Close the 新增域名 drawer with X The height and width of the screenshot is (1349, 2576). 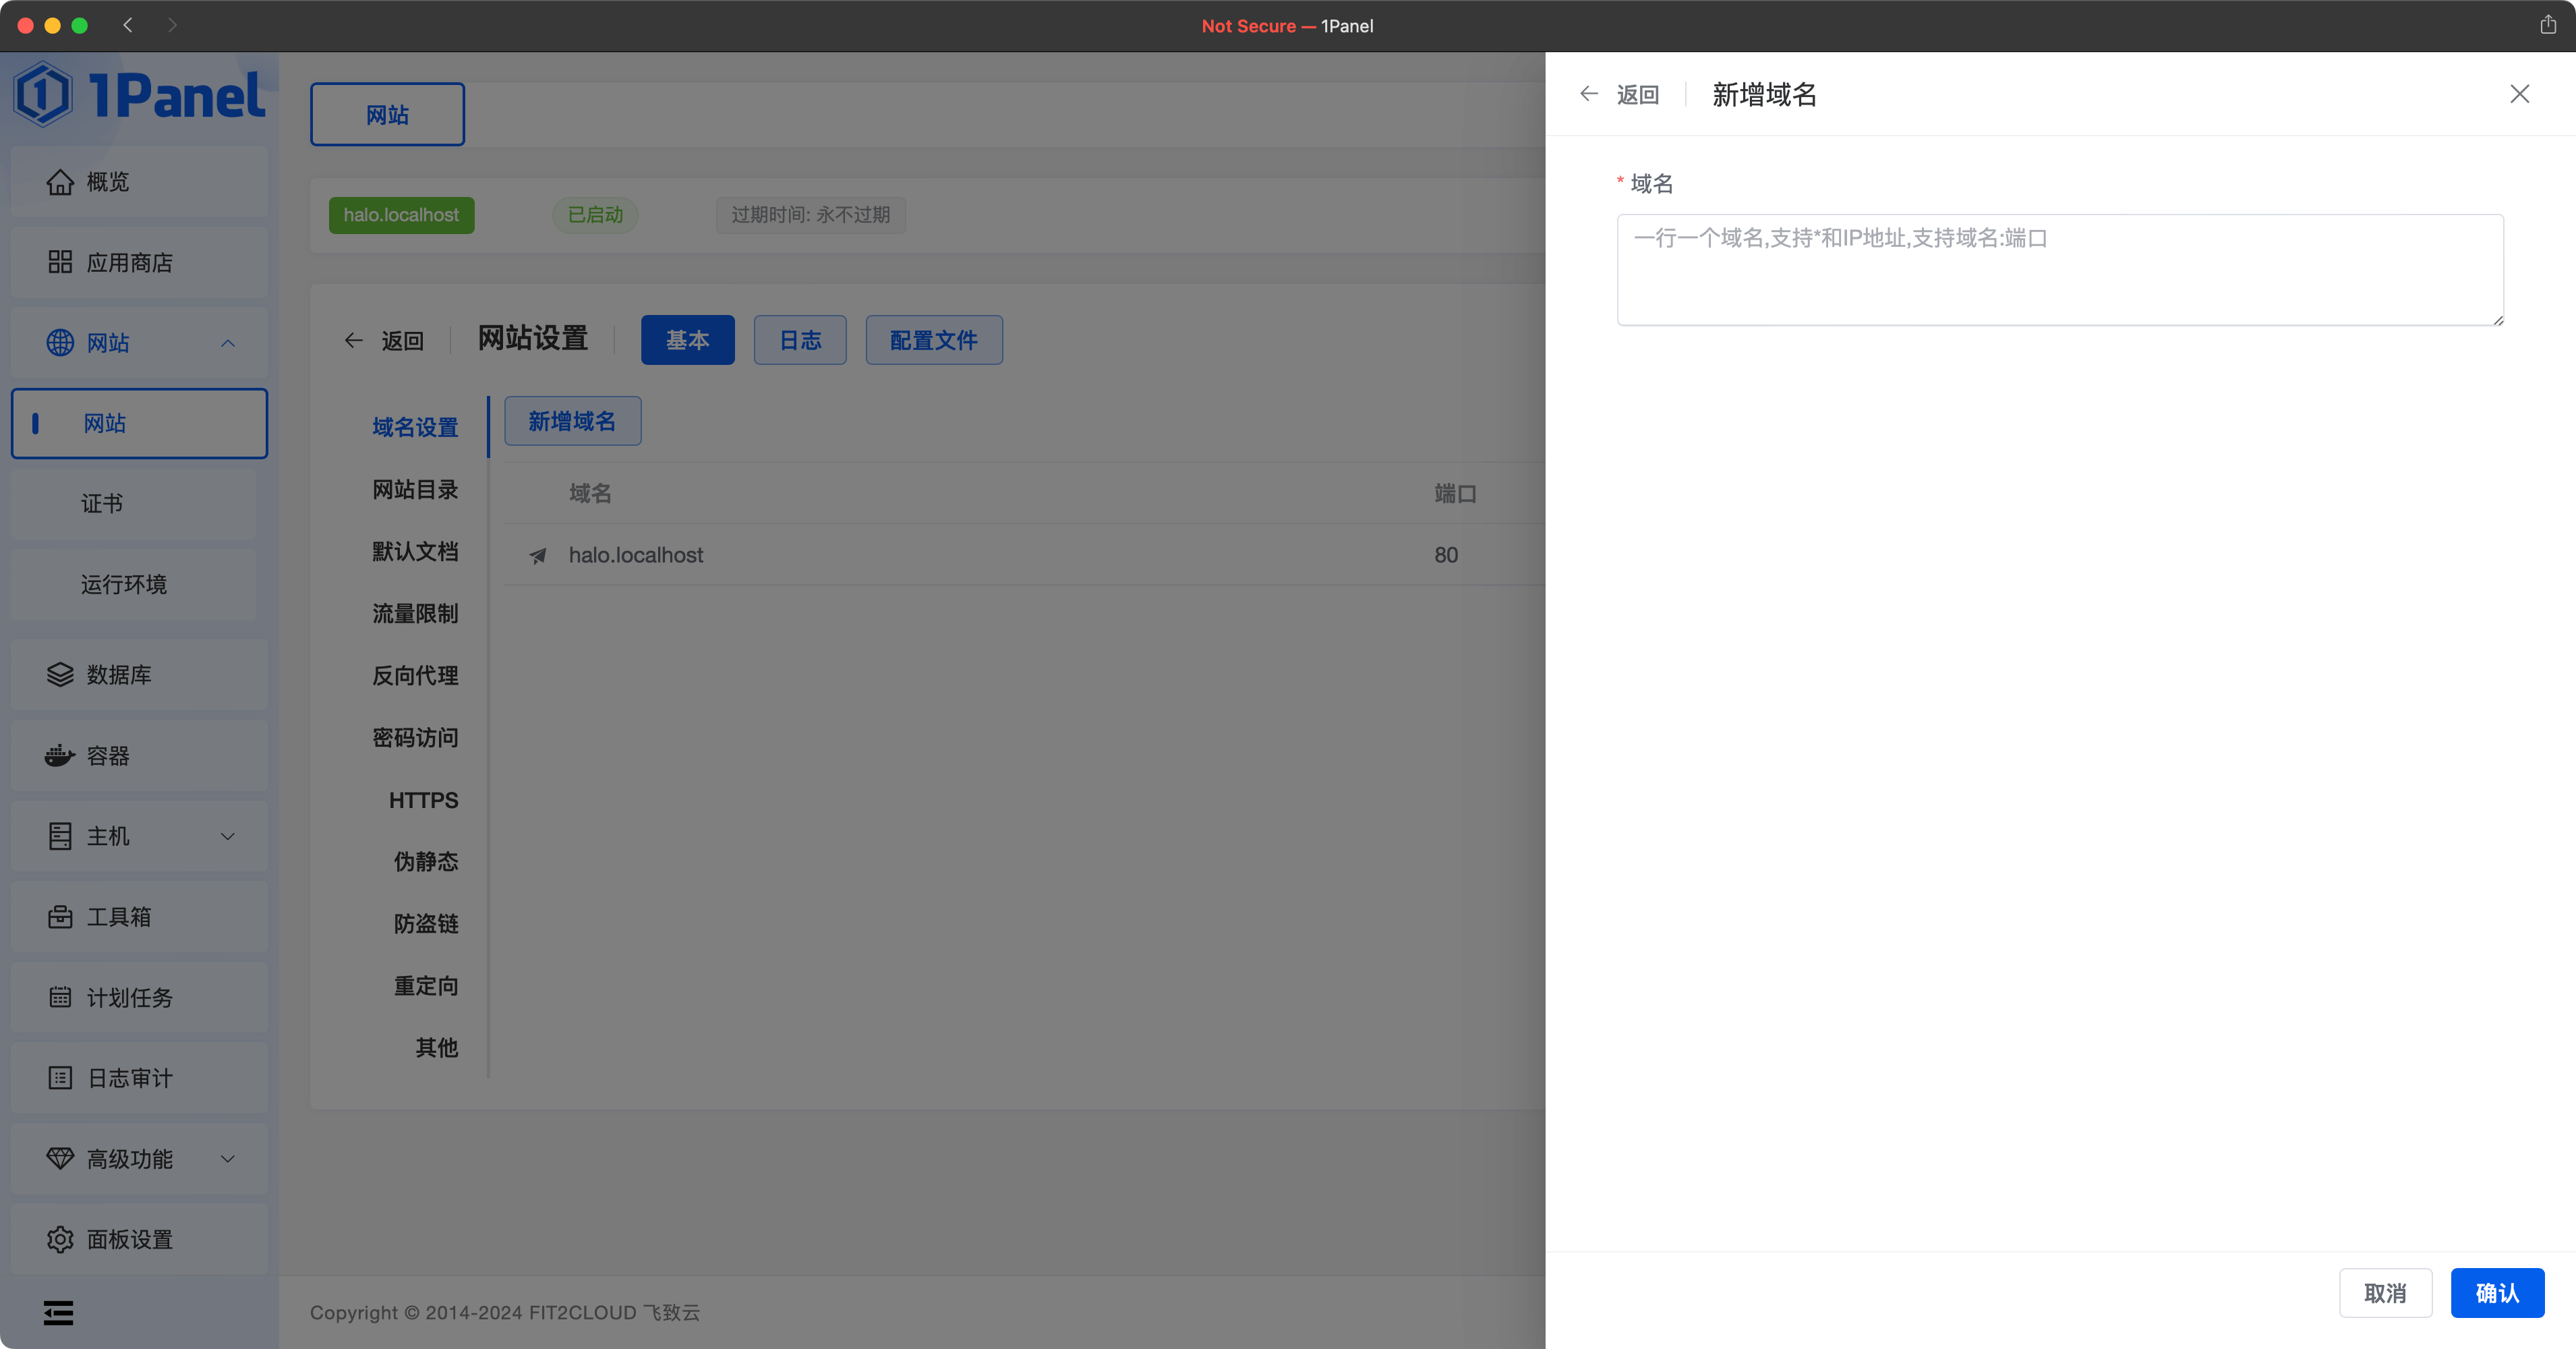[2519, 94]
